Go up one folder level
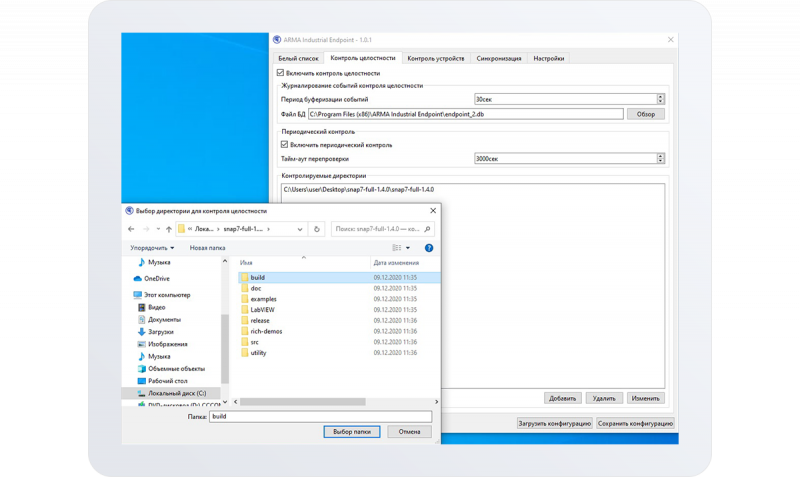 click(166, 229)
